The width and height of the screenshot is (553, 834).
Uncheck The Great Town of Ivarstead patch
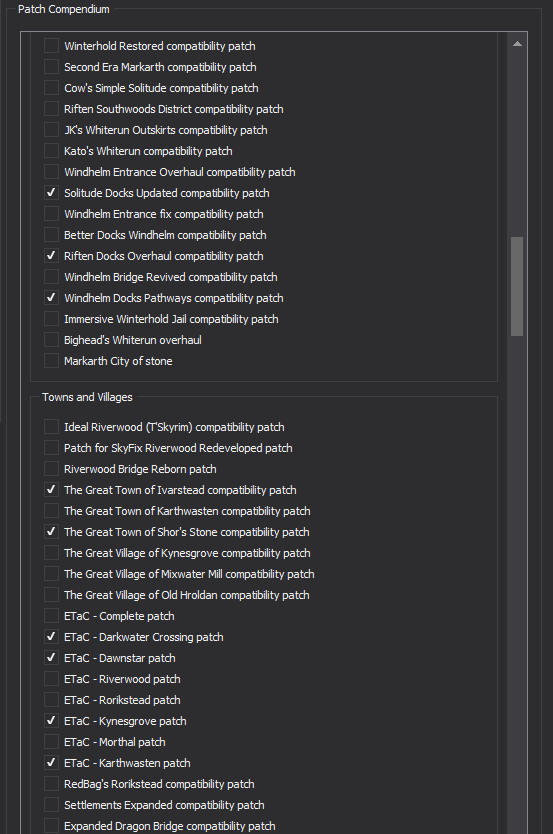(x=51, y=490)
